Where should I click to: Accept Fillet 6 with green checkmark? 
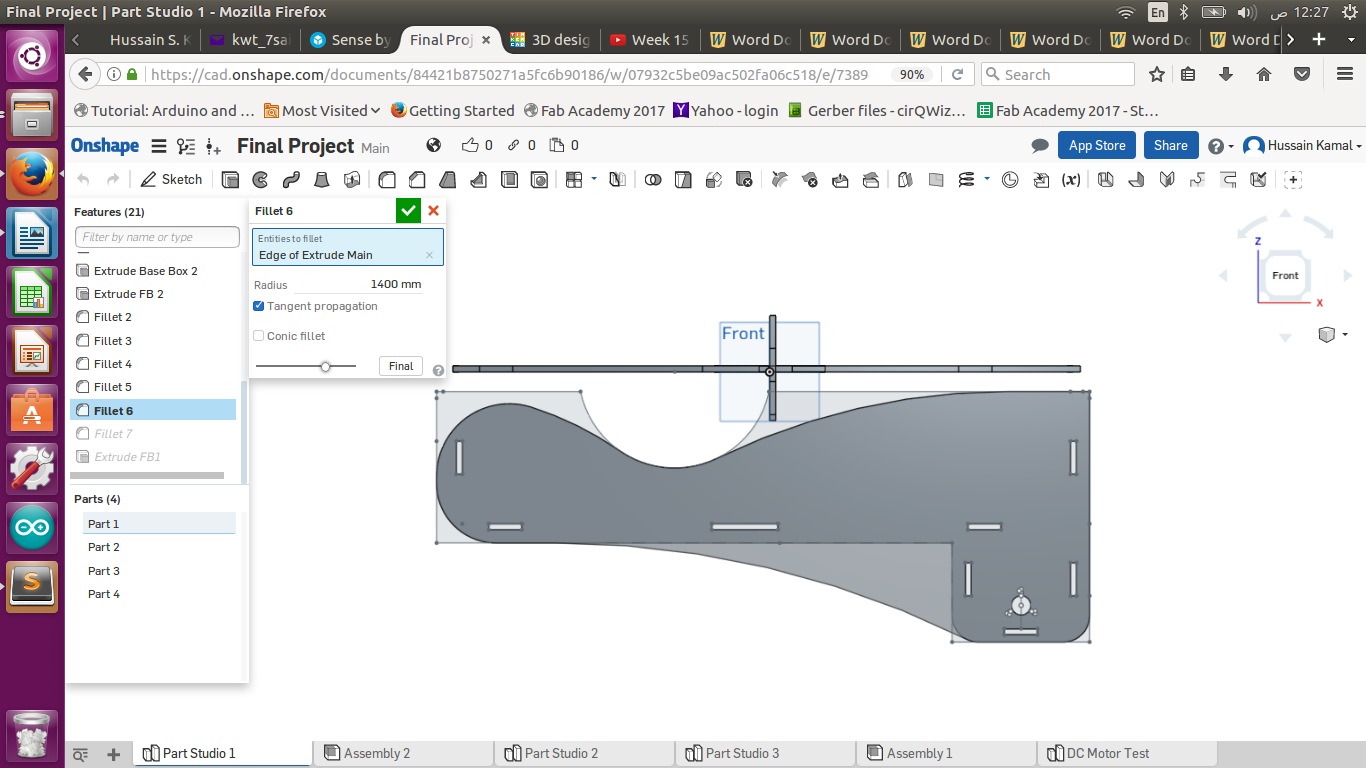(408, 210)
